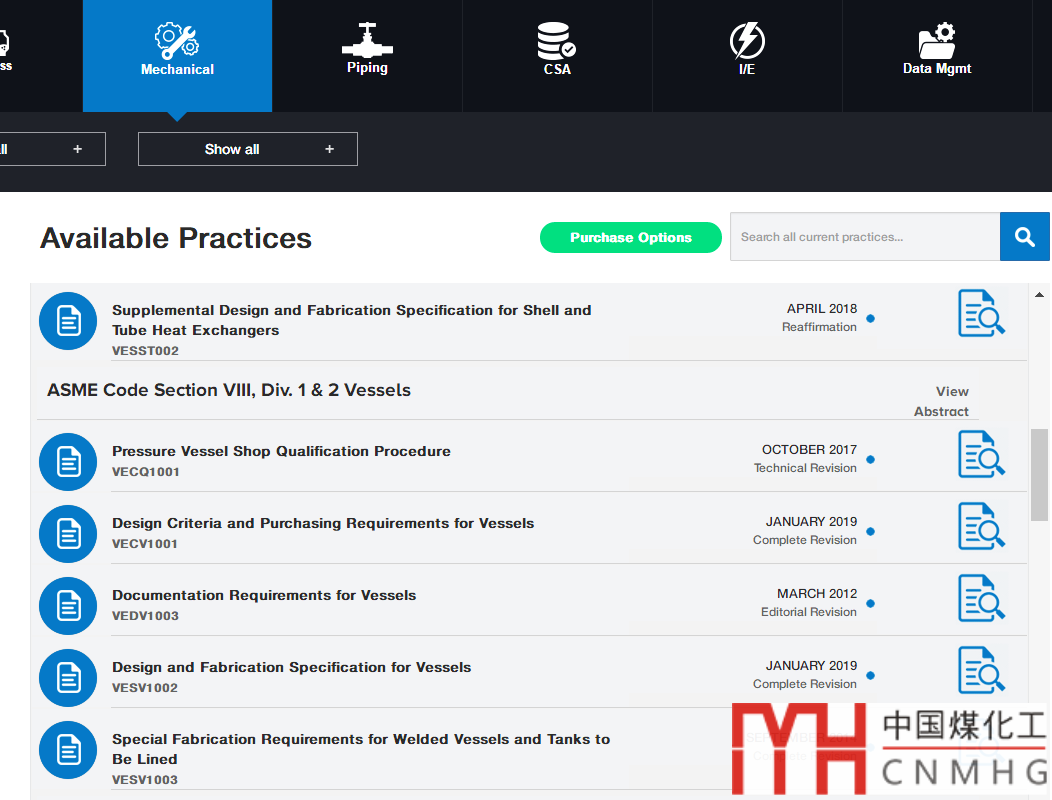Click the magnifier search button
The height and width of the screenshot is (800, 1052).
tap(1024, 236)
